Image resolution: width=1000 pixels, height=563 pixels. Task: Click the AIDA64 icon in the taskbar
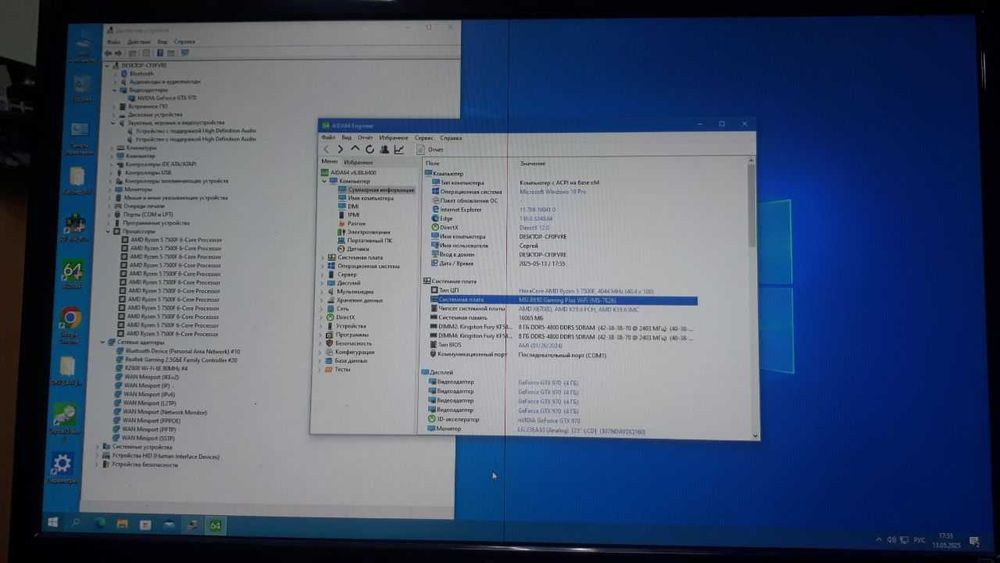pyautogui.click(x=216, y=525)
